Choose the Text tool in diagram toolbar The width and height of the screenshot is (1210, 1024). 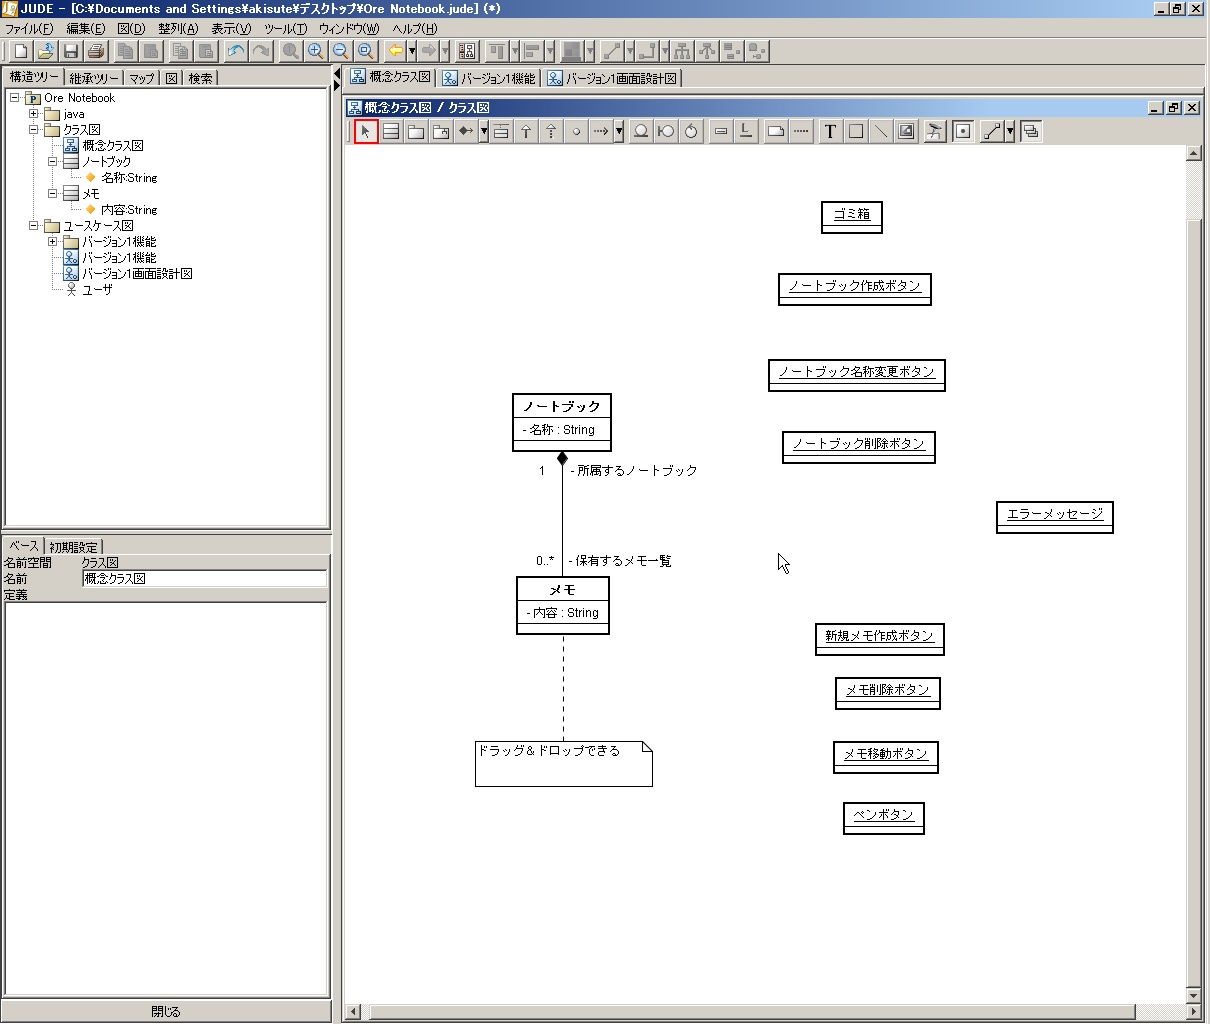click(830, 131)
